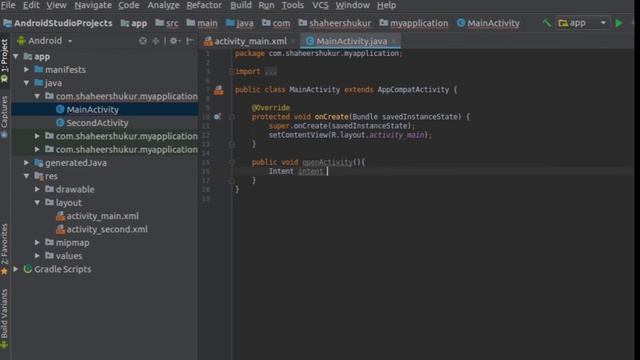
Task: Expand the folded import statements
Action: coord(270,72)
